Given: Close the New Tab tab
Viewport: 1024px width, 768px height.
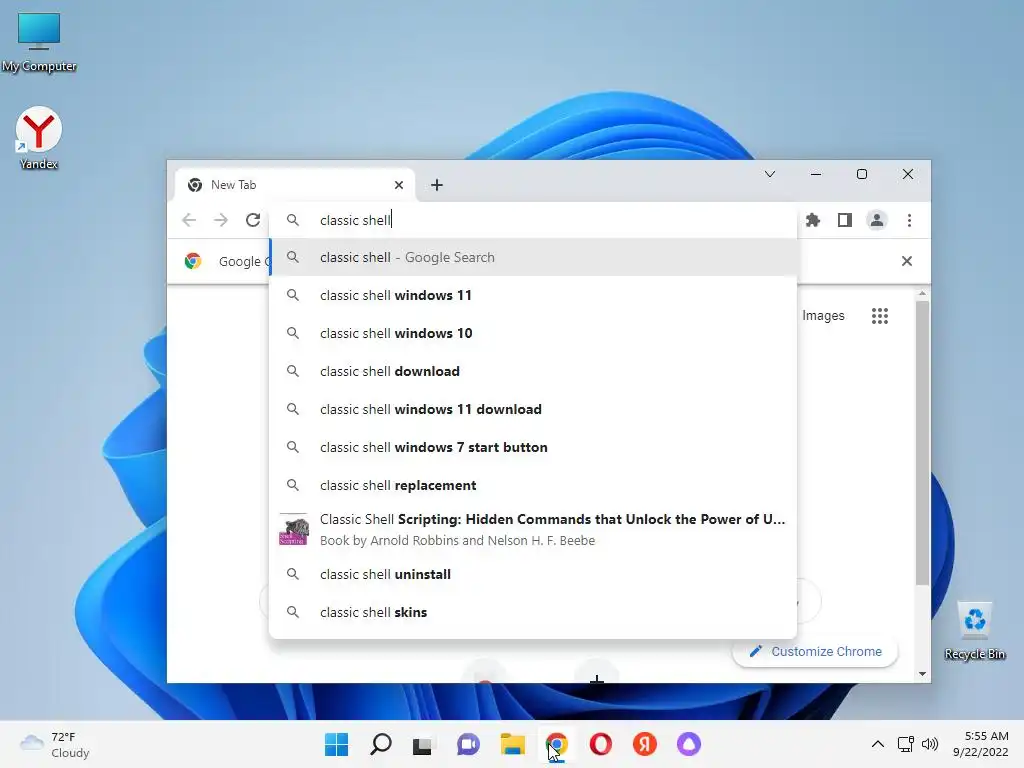Looking at the screenshot, I should pyautogui.click(x=399, y=185).
